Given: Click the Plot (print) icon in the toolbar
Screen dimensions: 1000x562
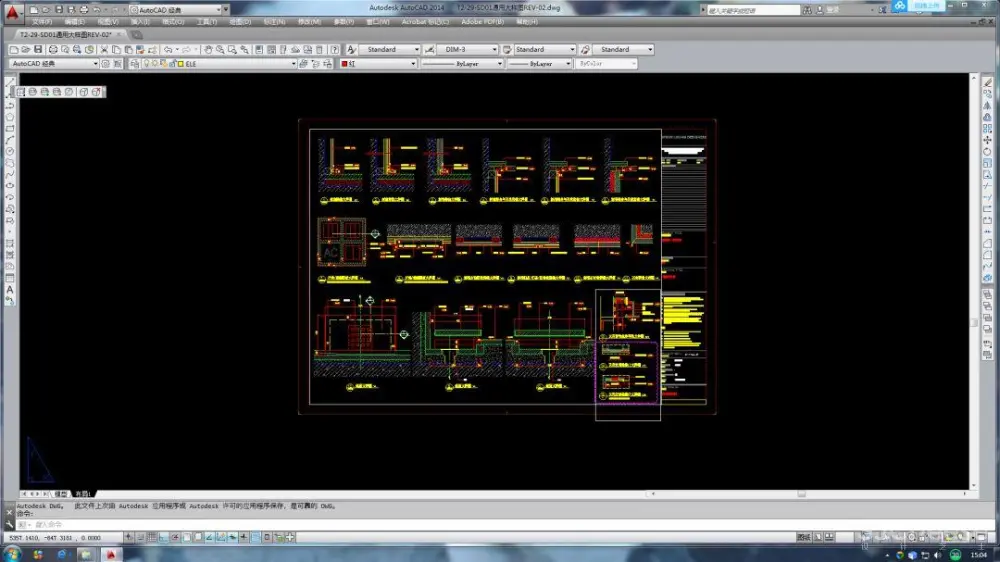Looking at the screenshot, I should [54, 49].
